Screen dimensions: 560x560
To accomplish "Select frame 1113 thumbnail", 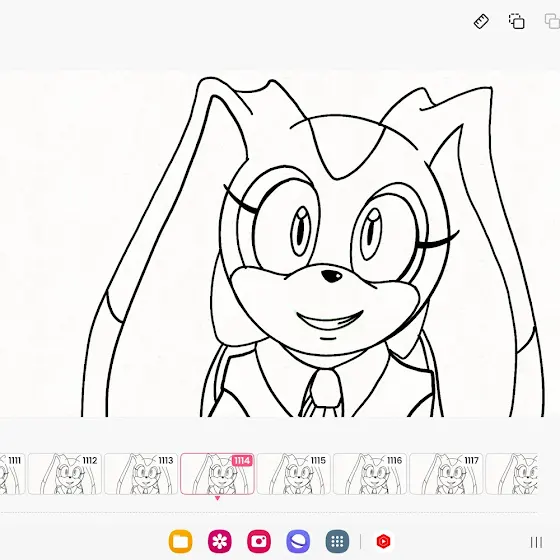I will pos(141,474).
